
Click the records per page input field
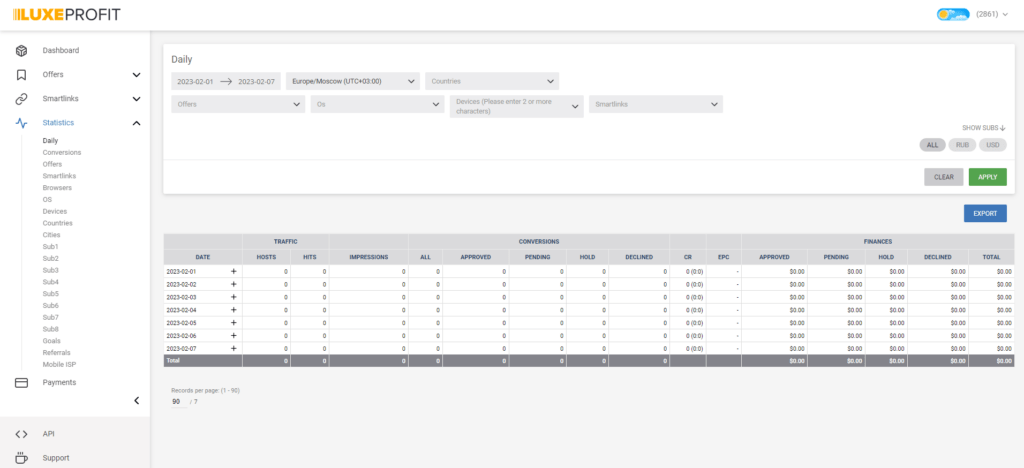177,401
